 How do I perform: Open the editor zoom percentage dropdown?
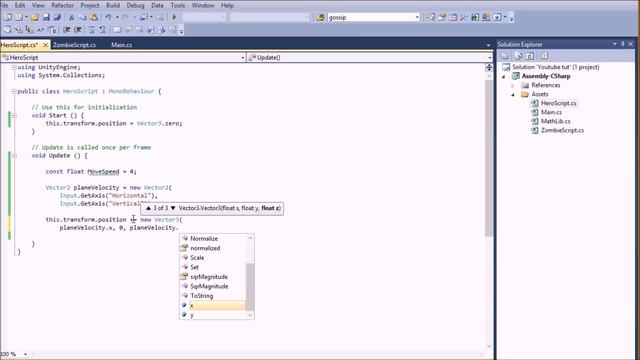(25, 354)
